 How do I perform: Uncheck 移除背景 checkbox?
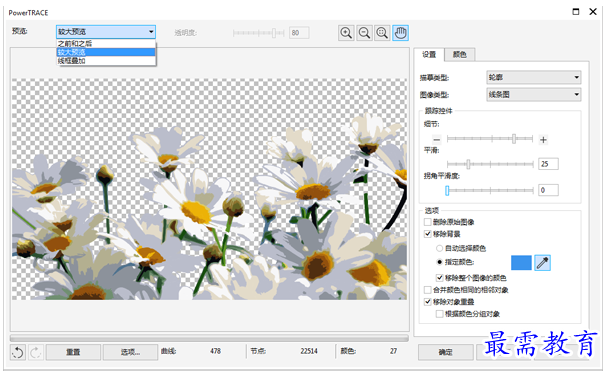coord(428,234)
